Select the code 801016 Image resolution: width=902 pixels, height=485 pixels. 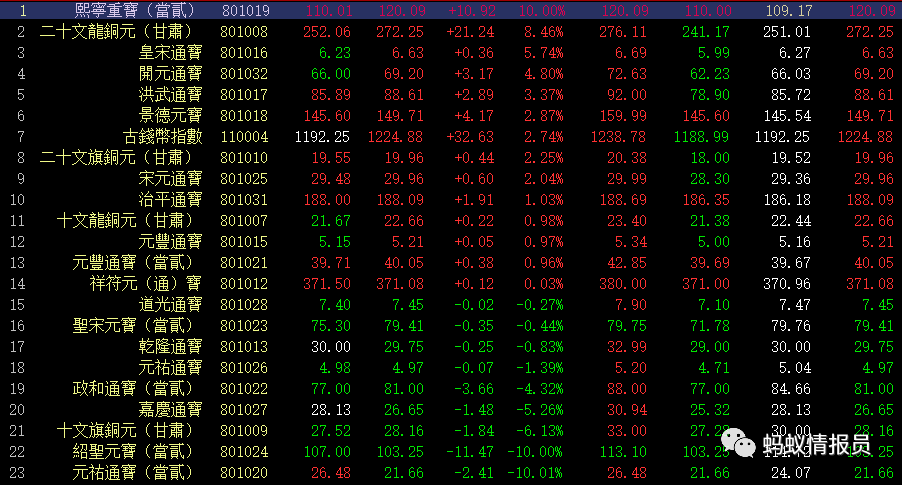click(244, 53)
